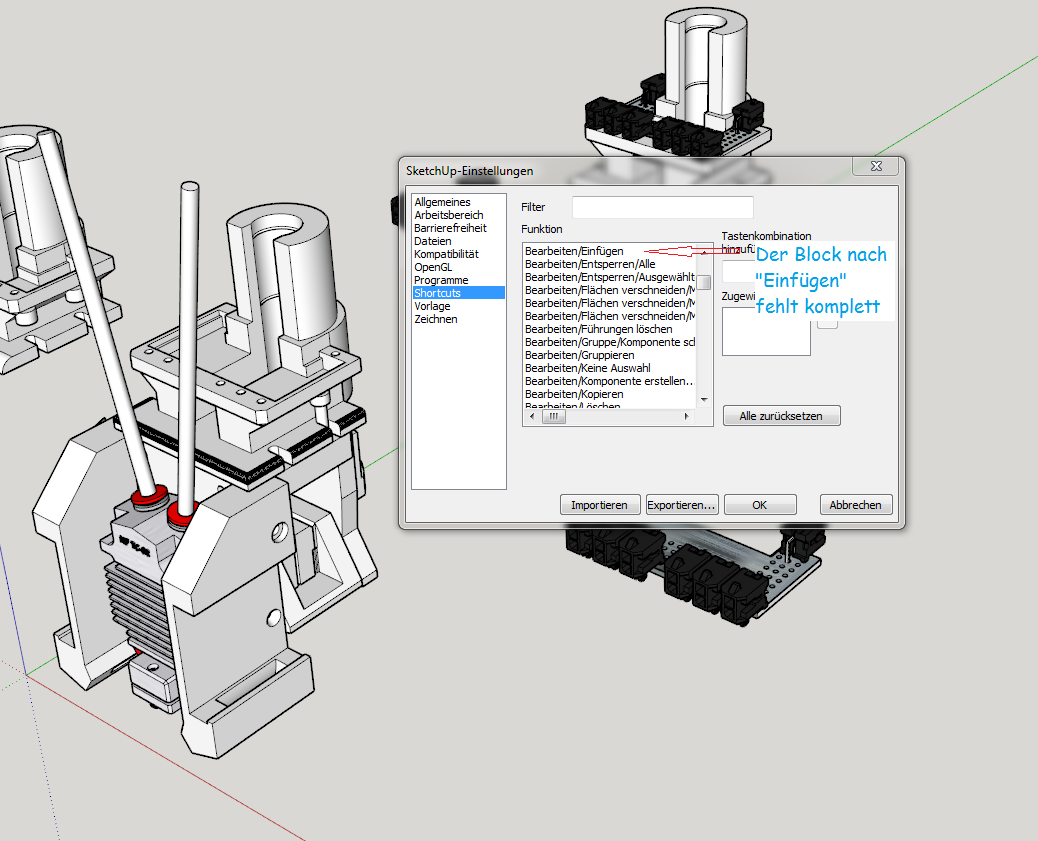Close the SketchUp-Einstellungen dialog window
Viewport: 1038px width, 841px height.
click(876, 167)
